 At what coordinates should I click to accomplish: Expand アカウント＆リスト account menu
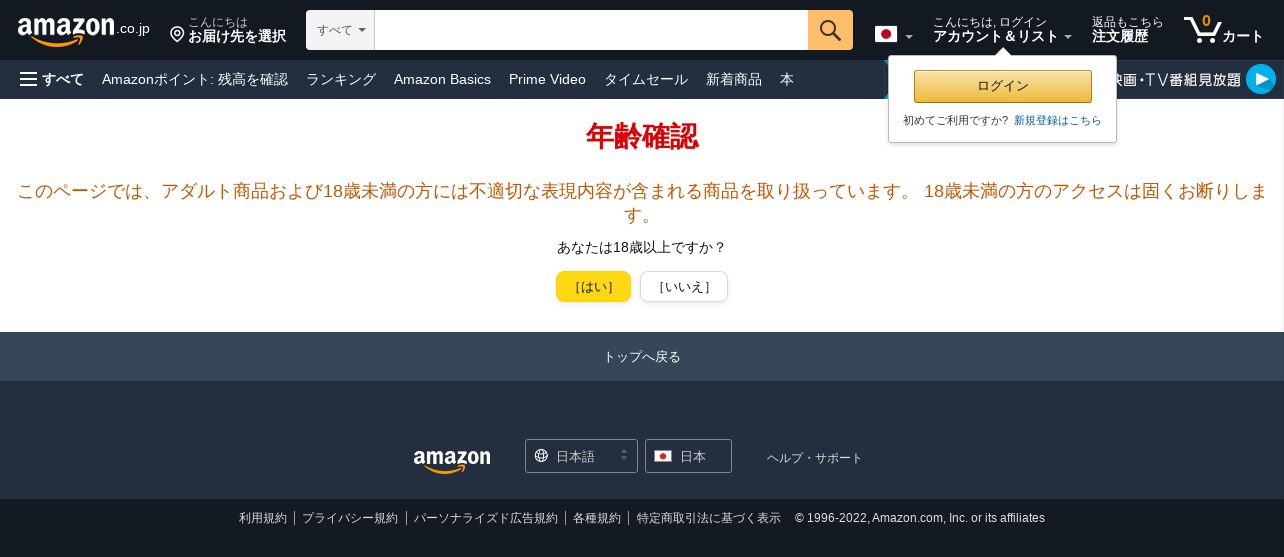pos(1002,30)
